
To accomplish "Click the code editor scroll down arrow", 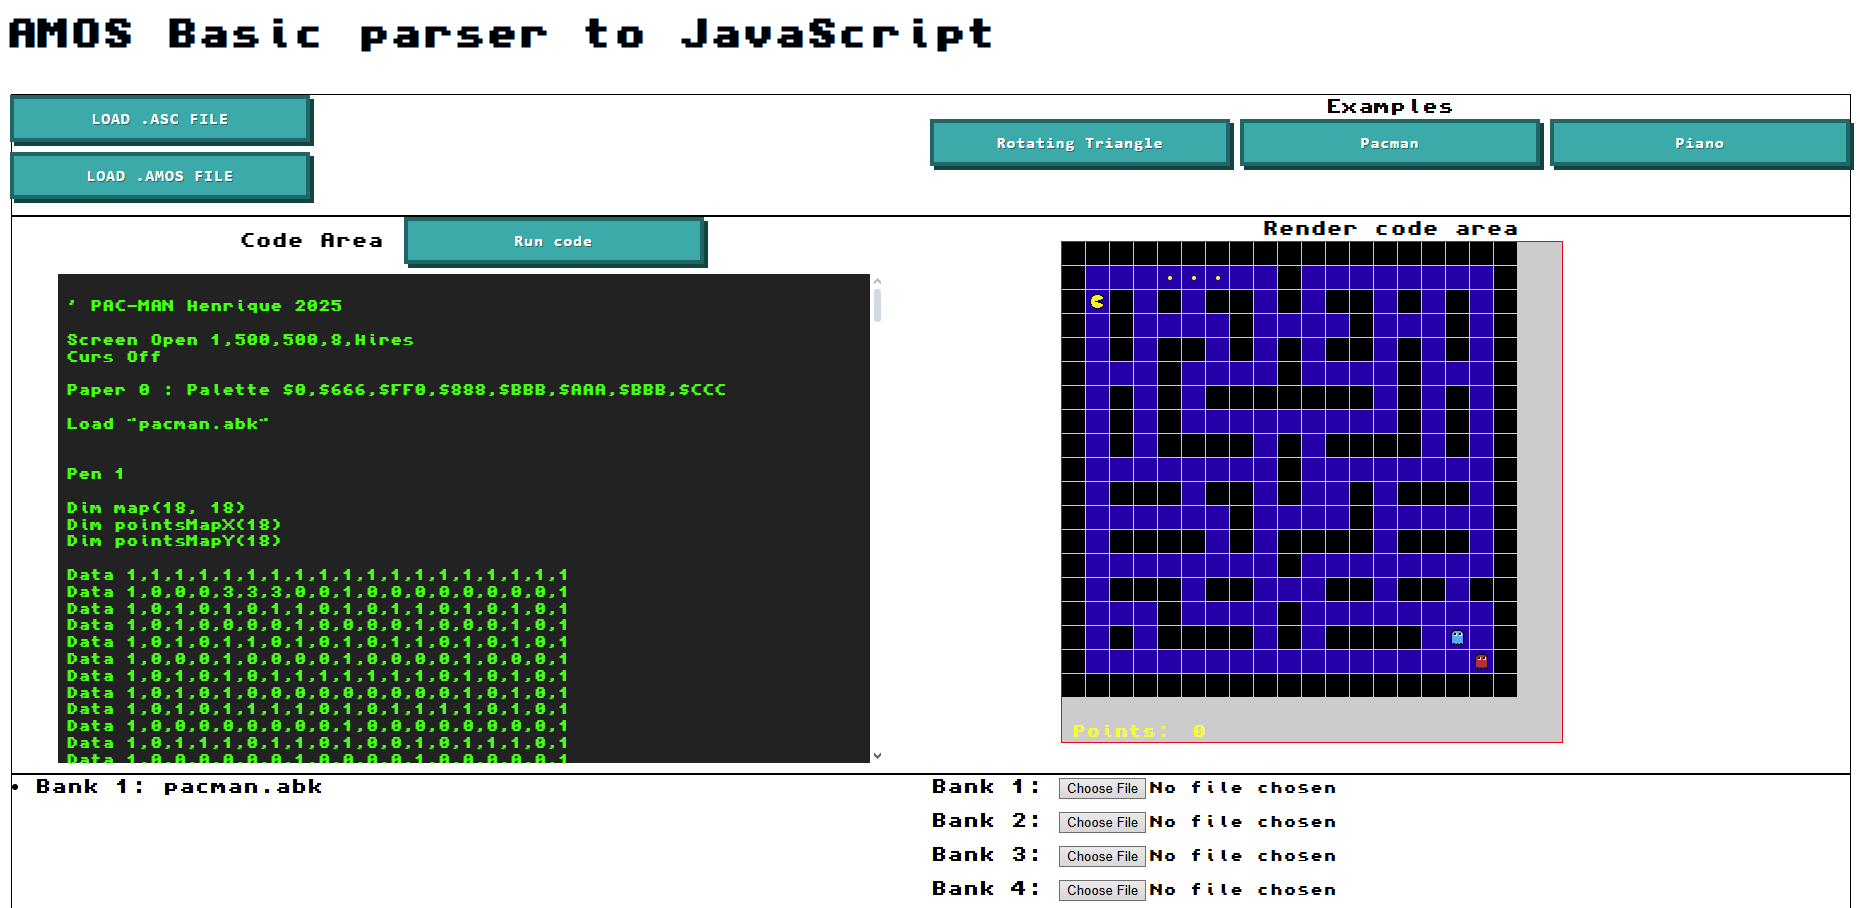I will click(877, 756).
